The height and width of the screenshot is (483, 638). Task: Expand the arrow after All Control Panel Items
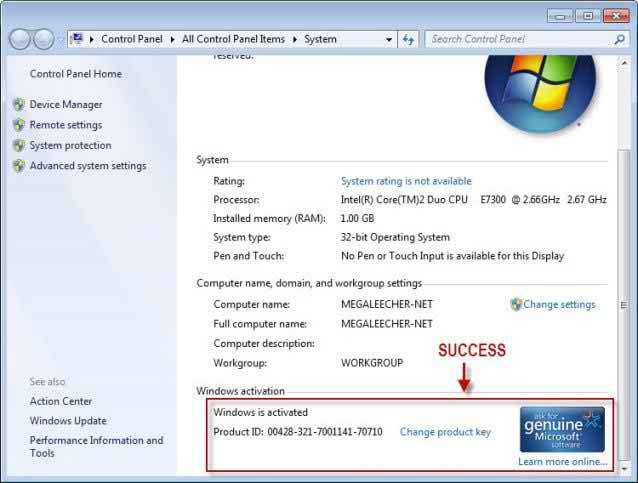(x=295, y=39)
